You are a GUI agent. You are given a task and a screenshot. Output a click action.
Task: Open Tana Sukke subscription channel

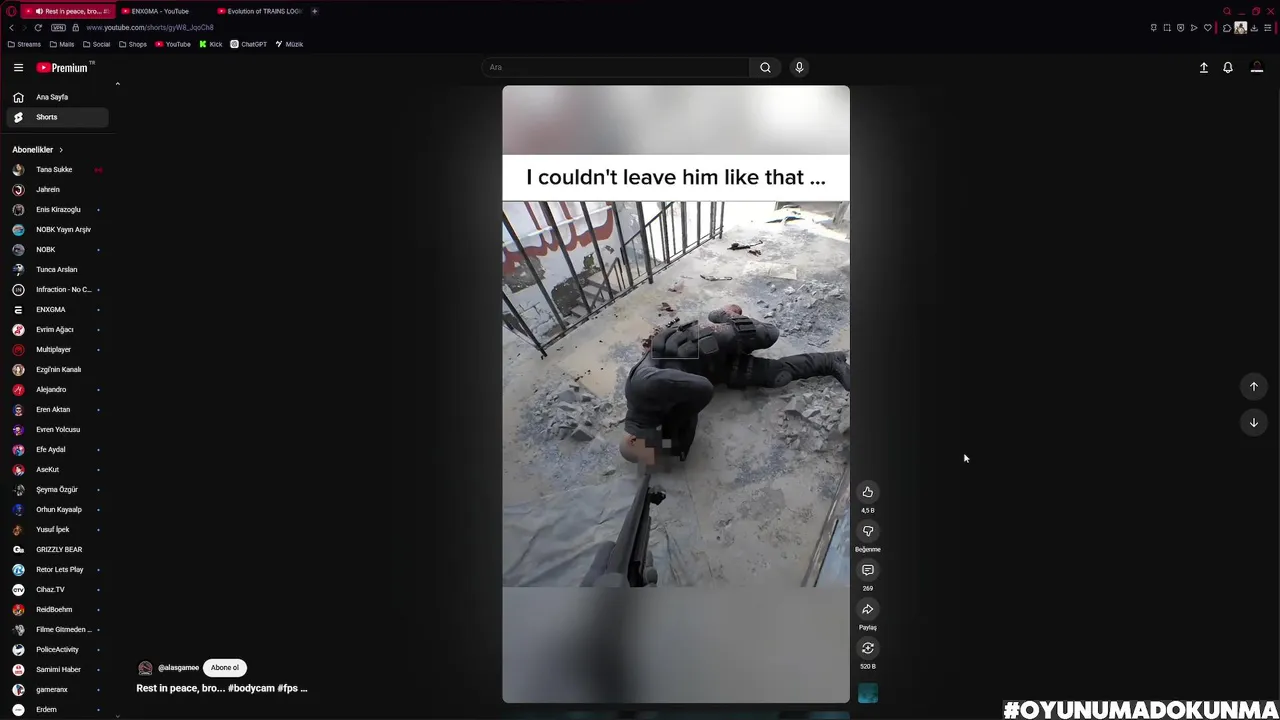tap(58, 170)
